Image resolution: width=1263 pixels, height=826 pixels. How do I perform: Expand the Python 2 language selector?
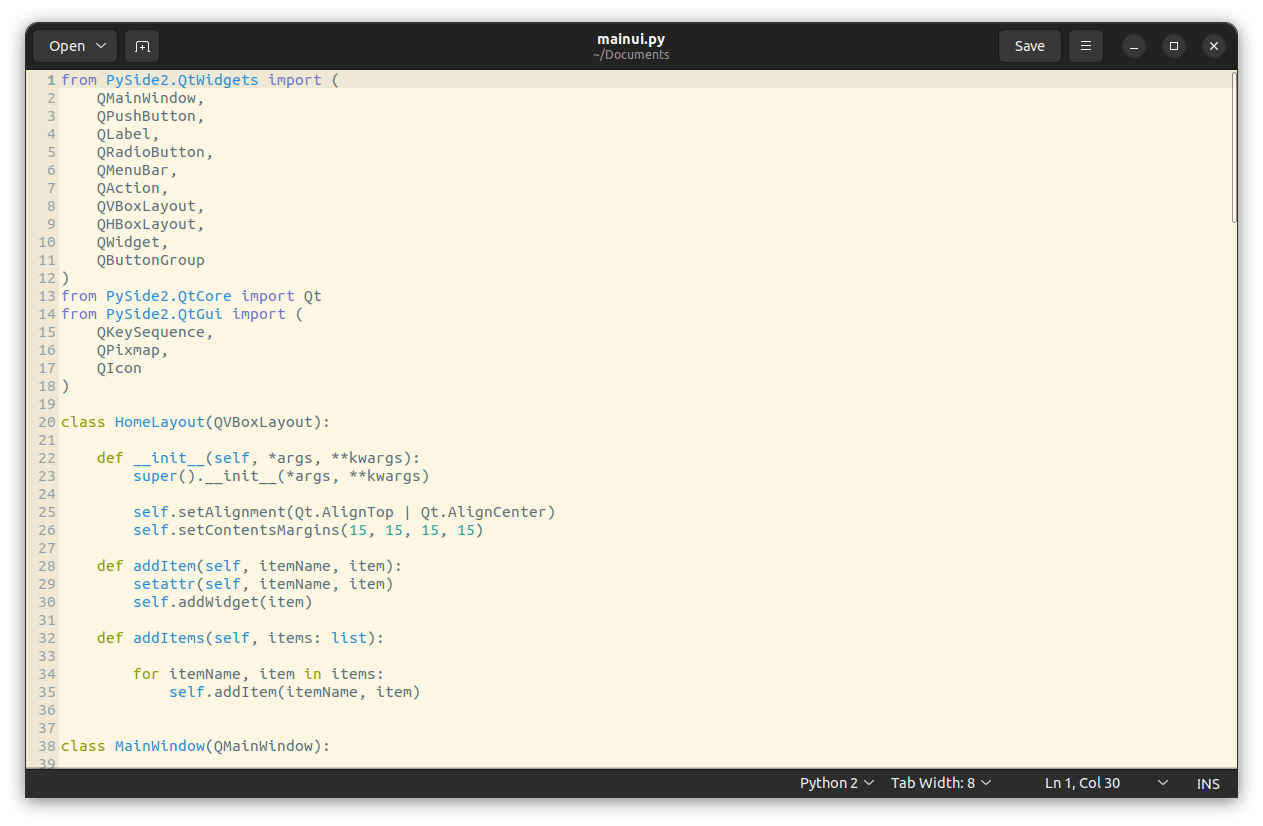click(x=837, y=783)
